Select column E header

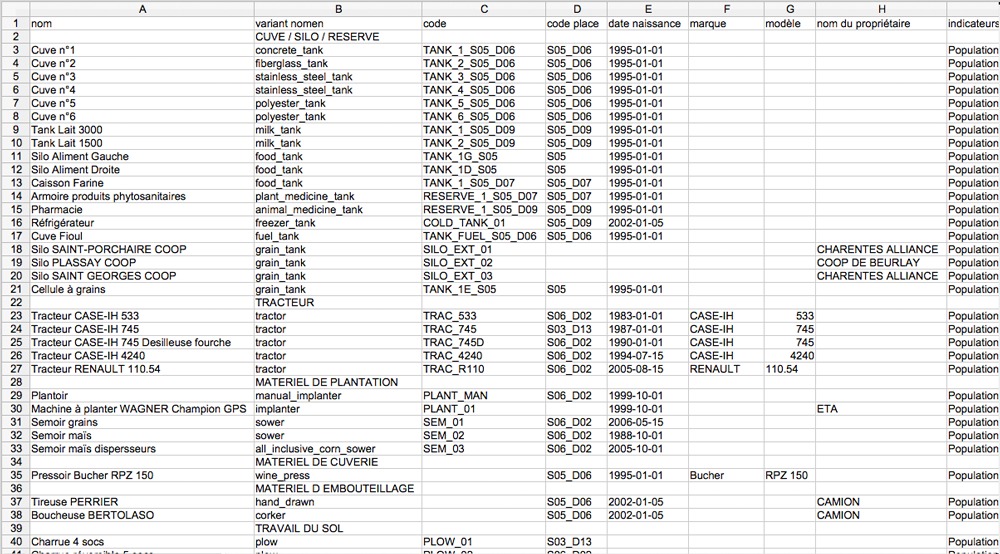point(647,9)
